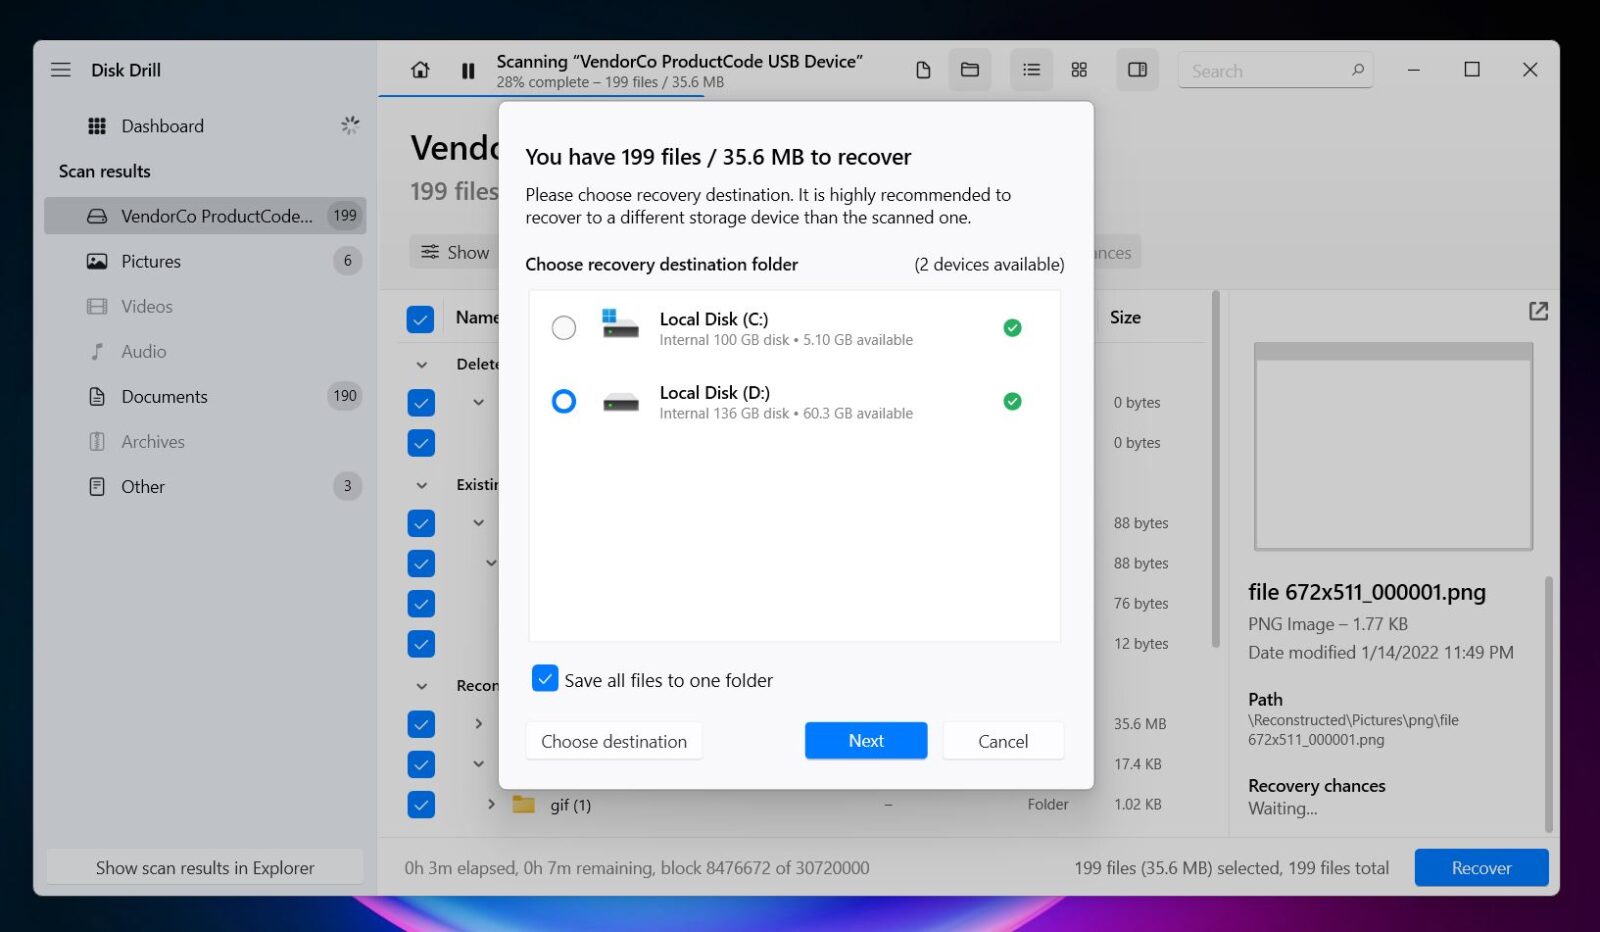
Task: Uncheck Save all files to one folder
Action: (x=544, y=679)
